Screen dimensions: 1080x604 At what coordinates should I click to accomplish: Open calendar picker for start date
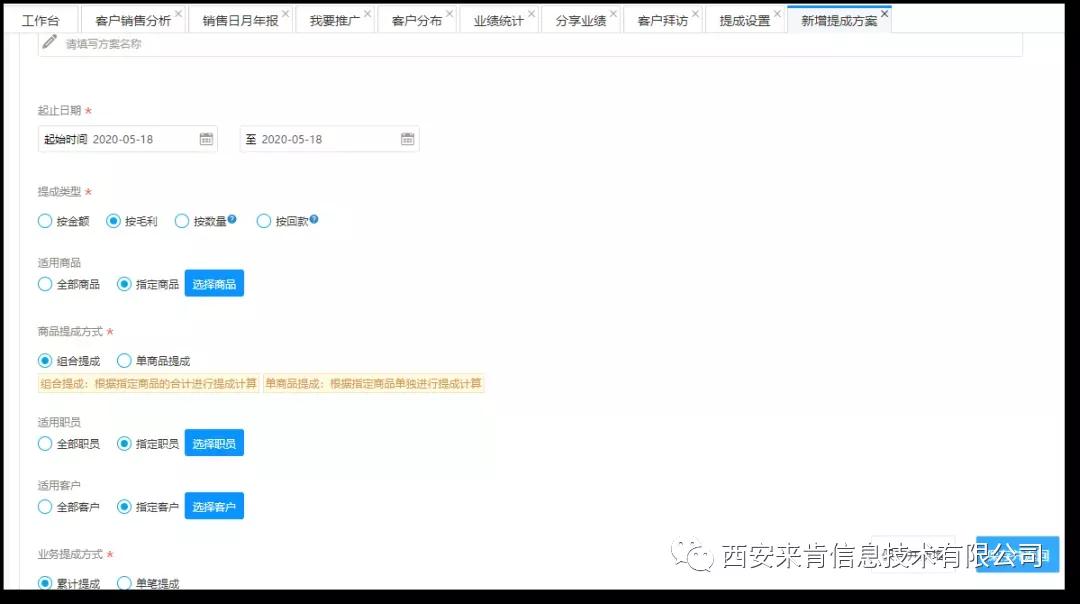206,139
